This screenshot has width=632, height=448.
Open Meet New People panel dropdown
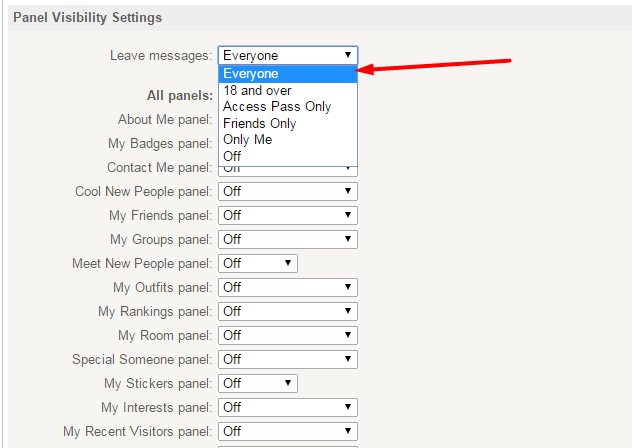pos(258,263)
